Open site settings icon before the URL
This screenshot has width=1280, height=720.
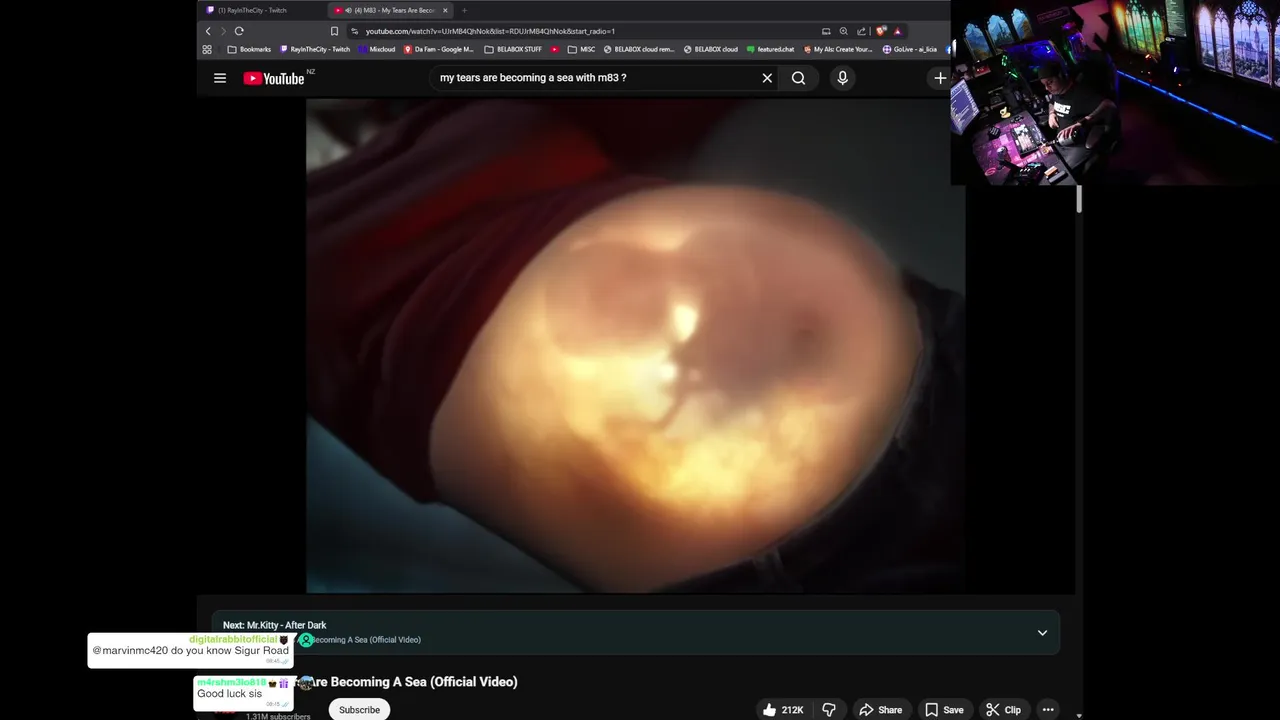tap(355, 31)
